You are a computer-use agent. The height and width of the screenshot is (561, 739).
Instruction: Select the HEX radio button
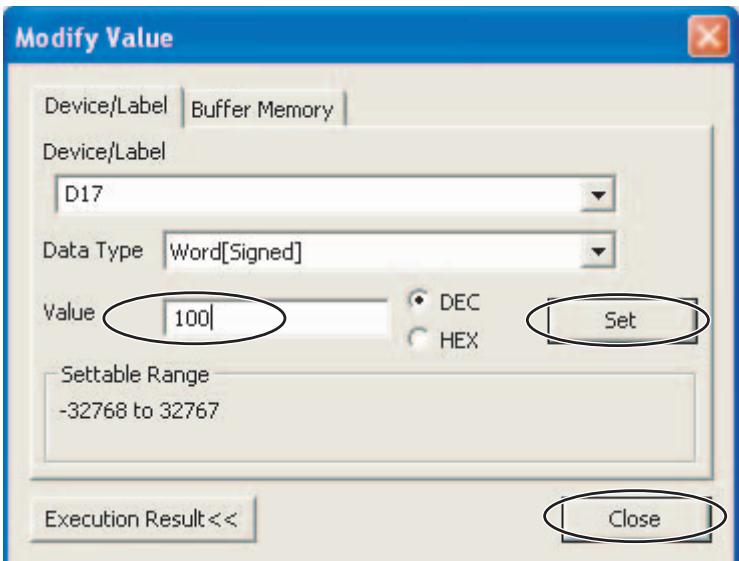419,338
